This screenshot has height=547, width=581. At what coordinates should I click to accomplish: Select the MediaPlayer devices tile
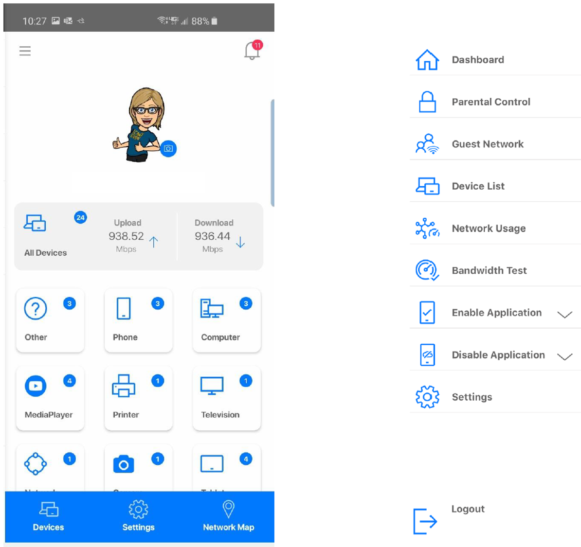(x=50, y=398)
